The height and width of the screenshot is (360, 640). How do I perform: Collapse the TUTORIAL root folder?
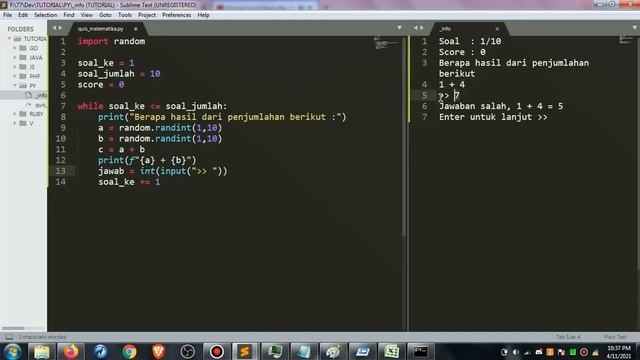pos(9,39)
